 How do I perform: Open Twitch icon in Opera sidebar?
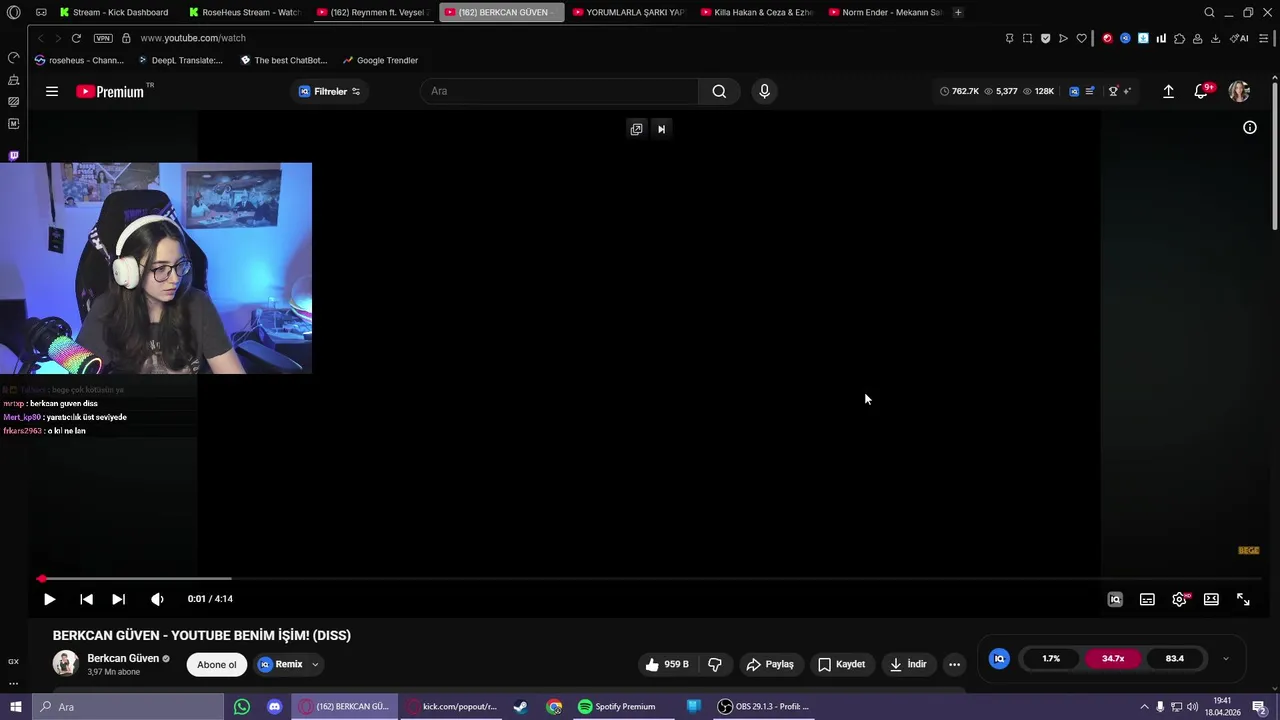[x=13, y=156]
